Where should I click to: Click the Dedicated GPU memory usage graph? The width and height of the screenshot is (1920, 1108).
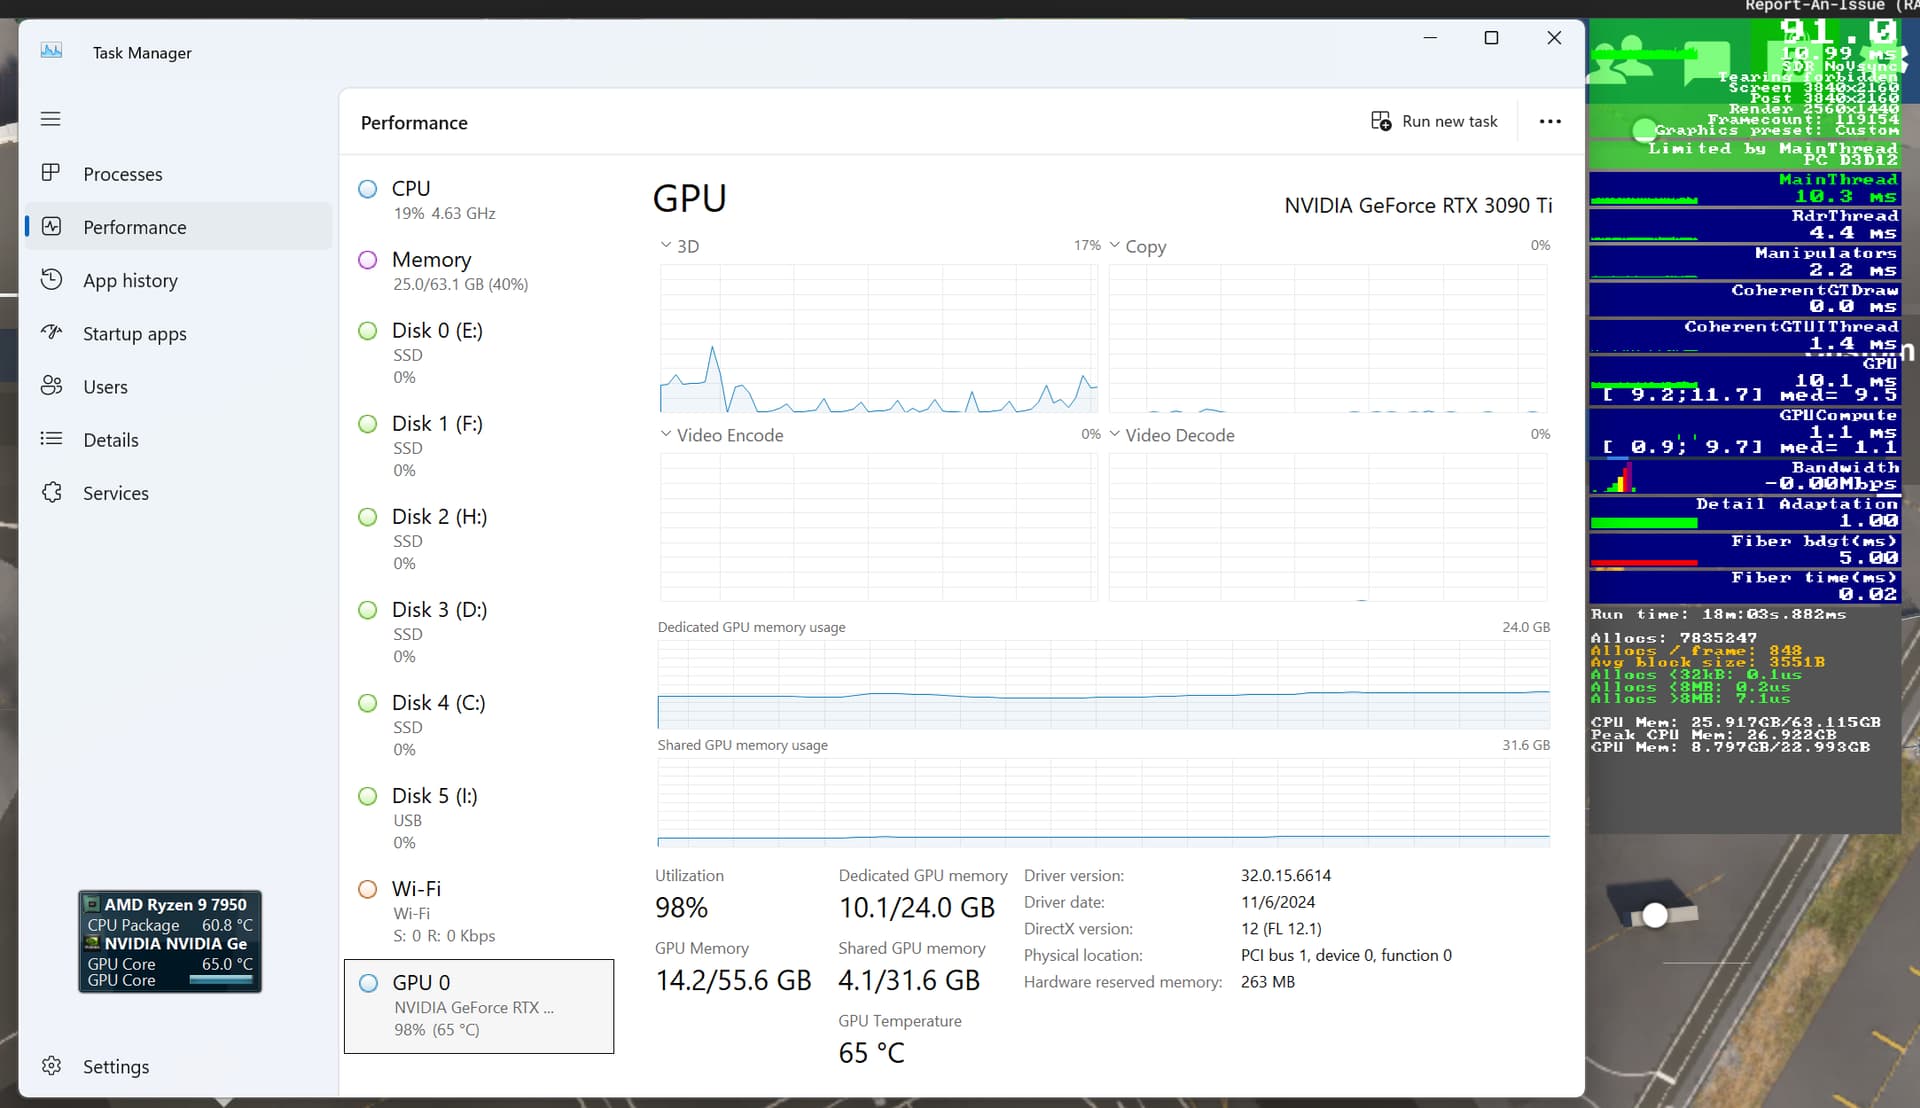(x=1103, y=685)
